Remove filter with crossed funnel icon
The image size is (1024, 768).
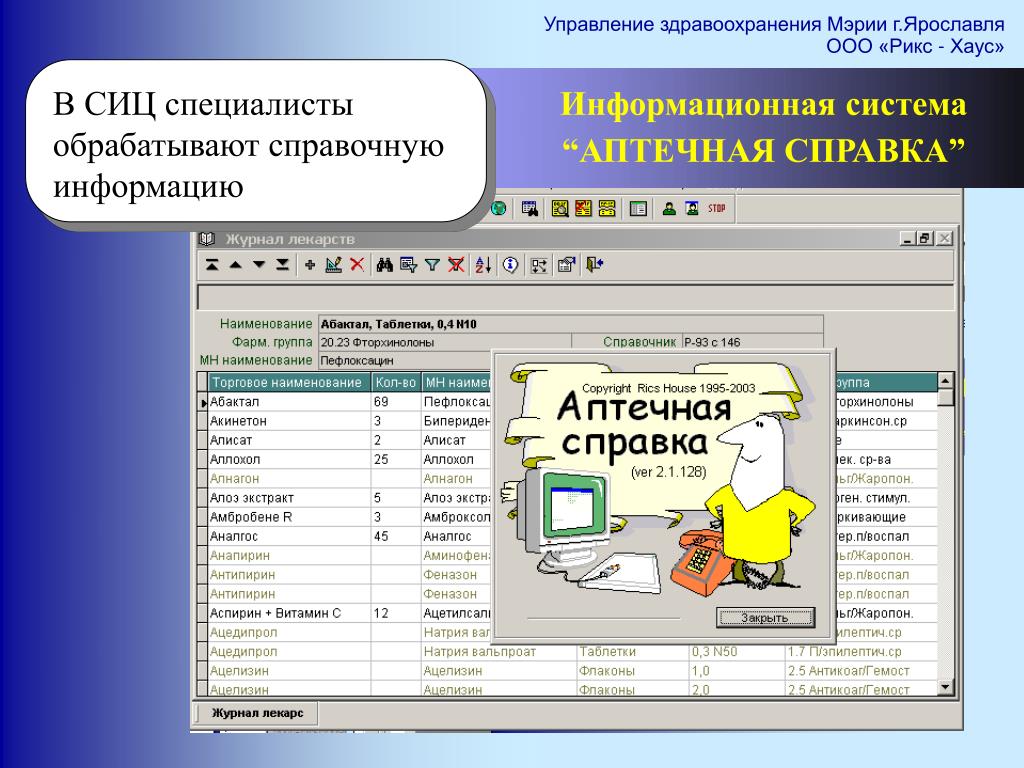(456, 265)
